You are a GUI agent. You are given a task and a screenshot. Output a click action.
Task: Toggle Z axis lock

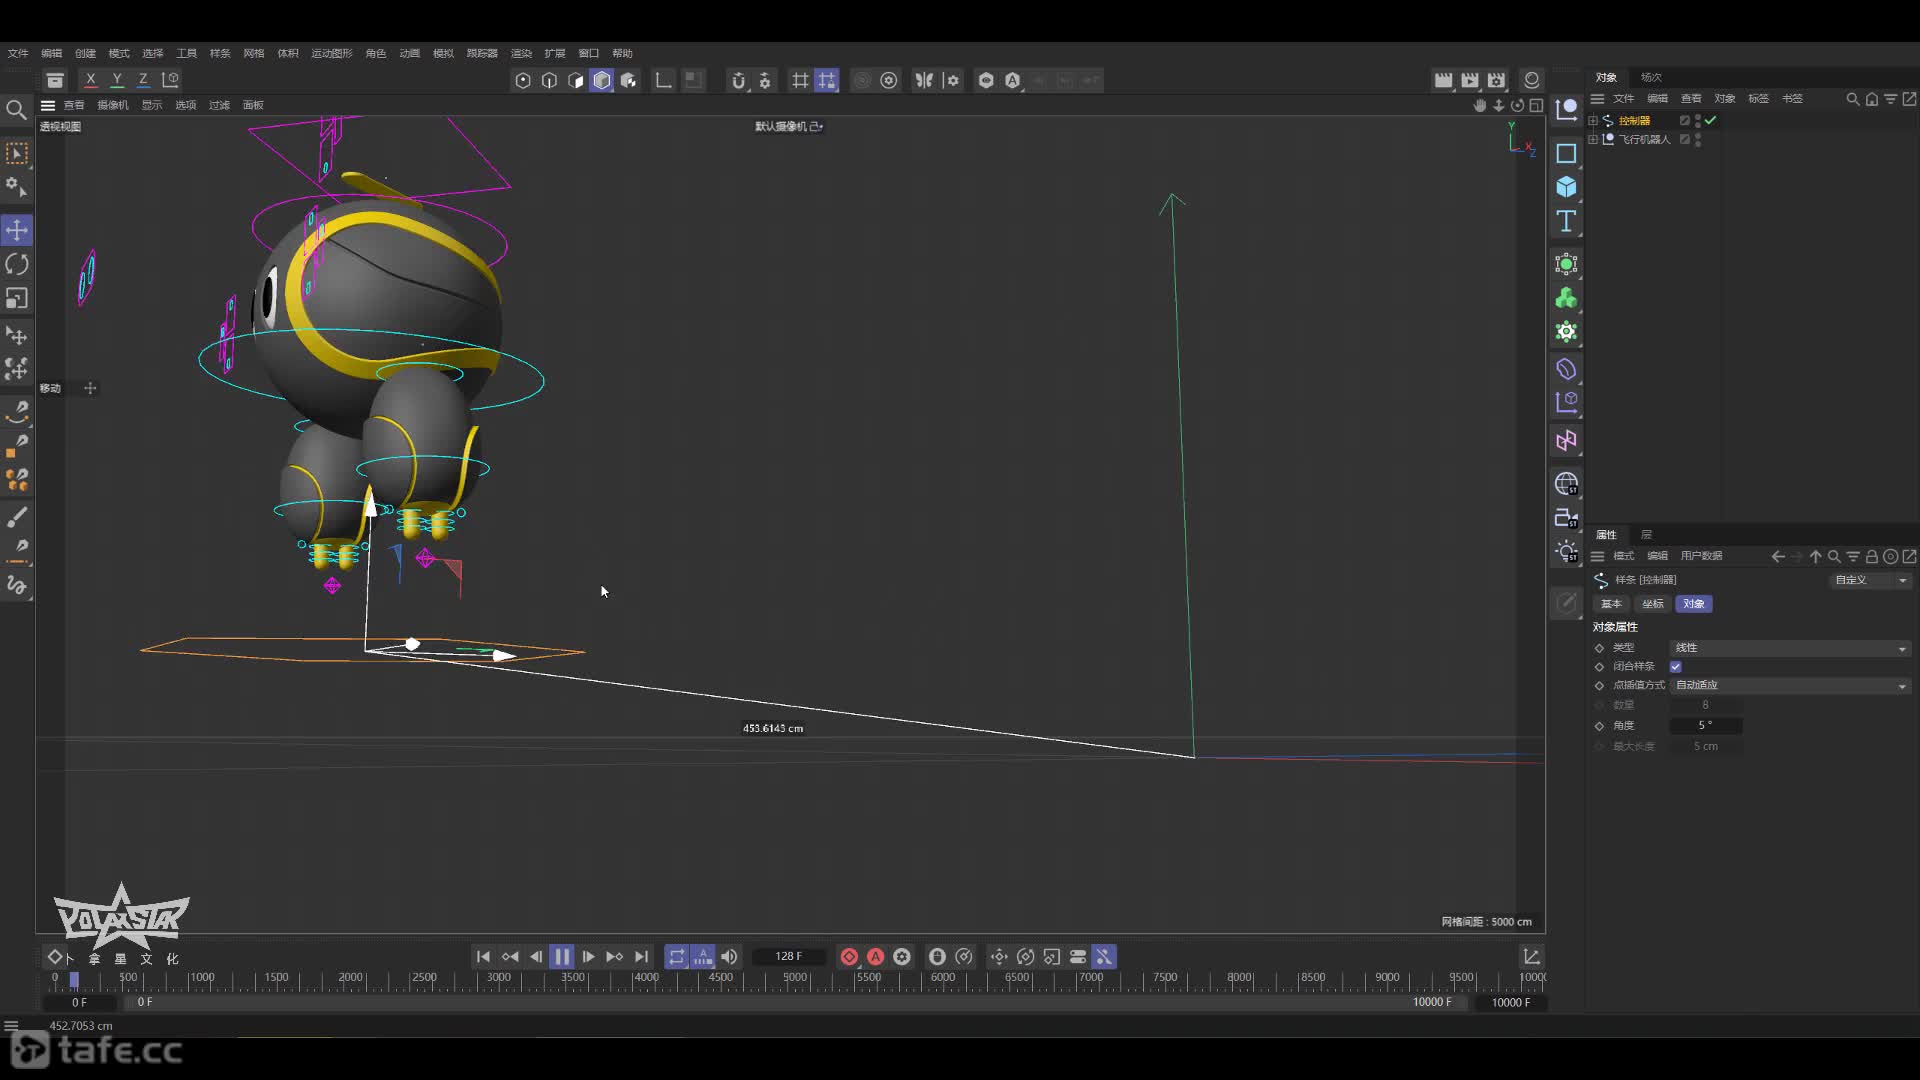(x=143, y=79)
